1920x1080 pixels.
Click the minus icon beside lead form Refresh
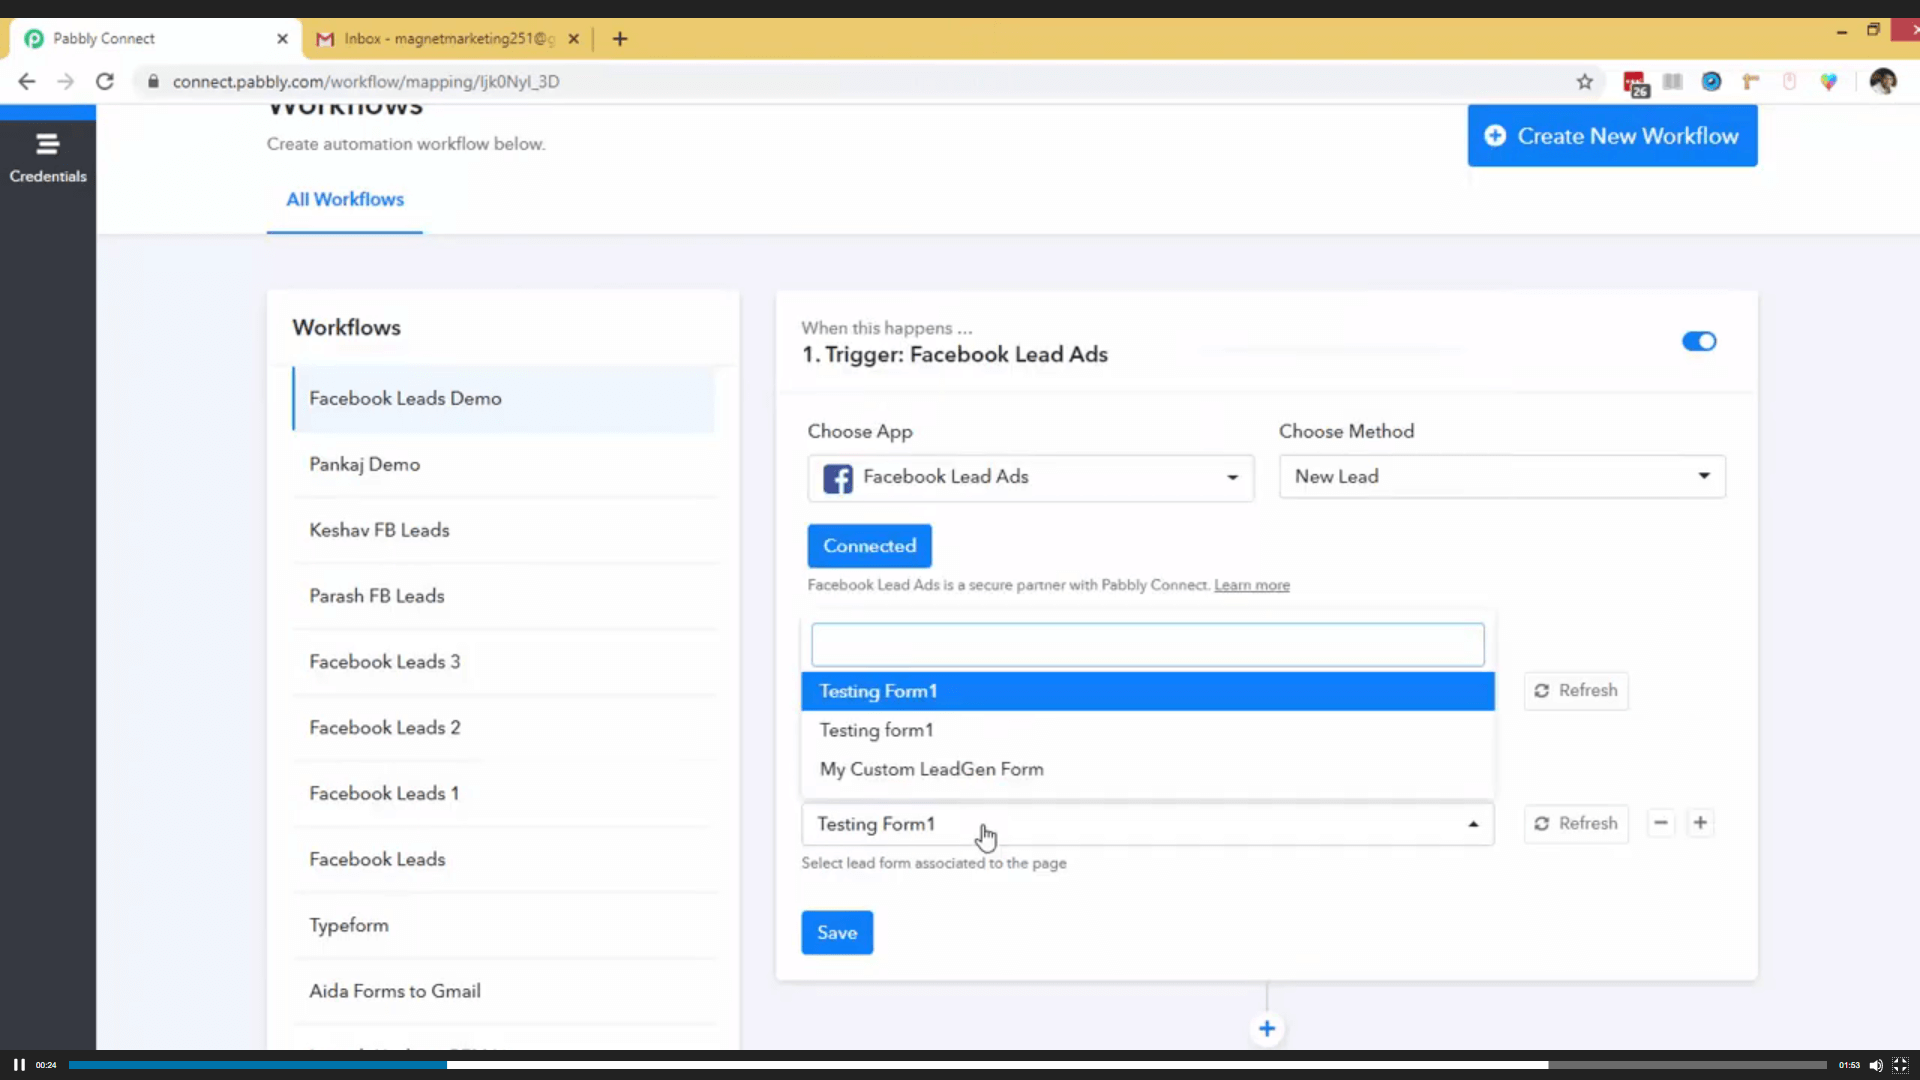click(1661, 823)
